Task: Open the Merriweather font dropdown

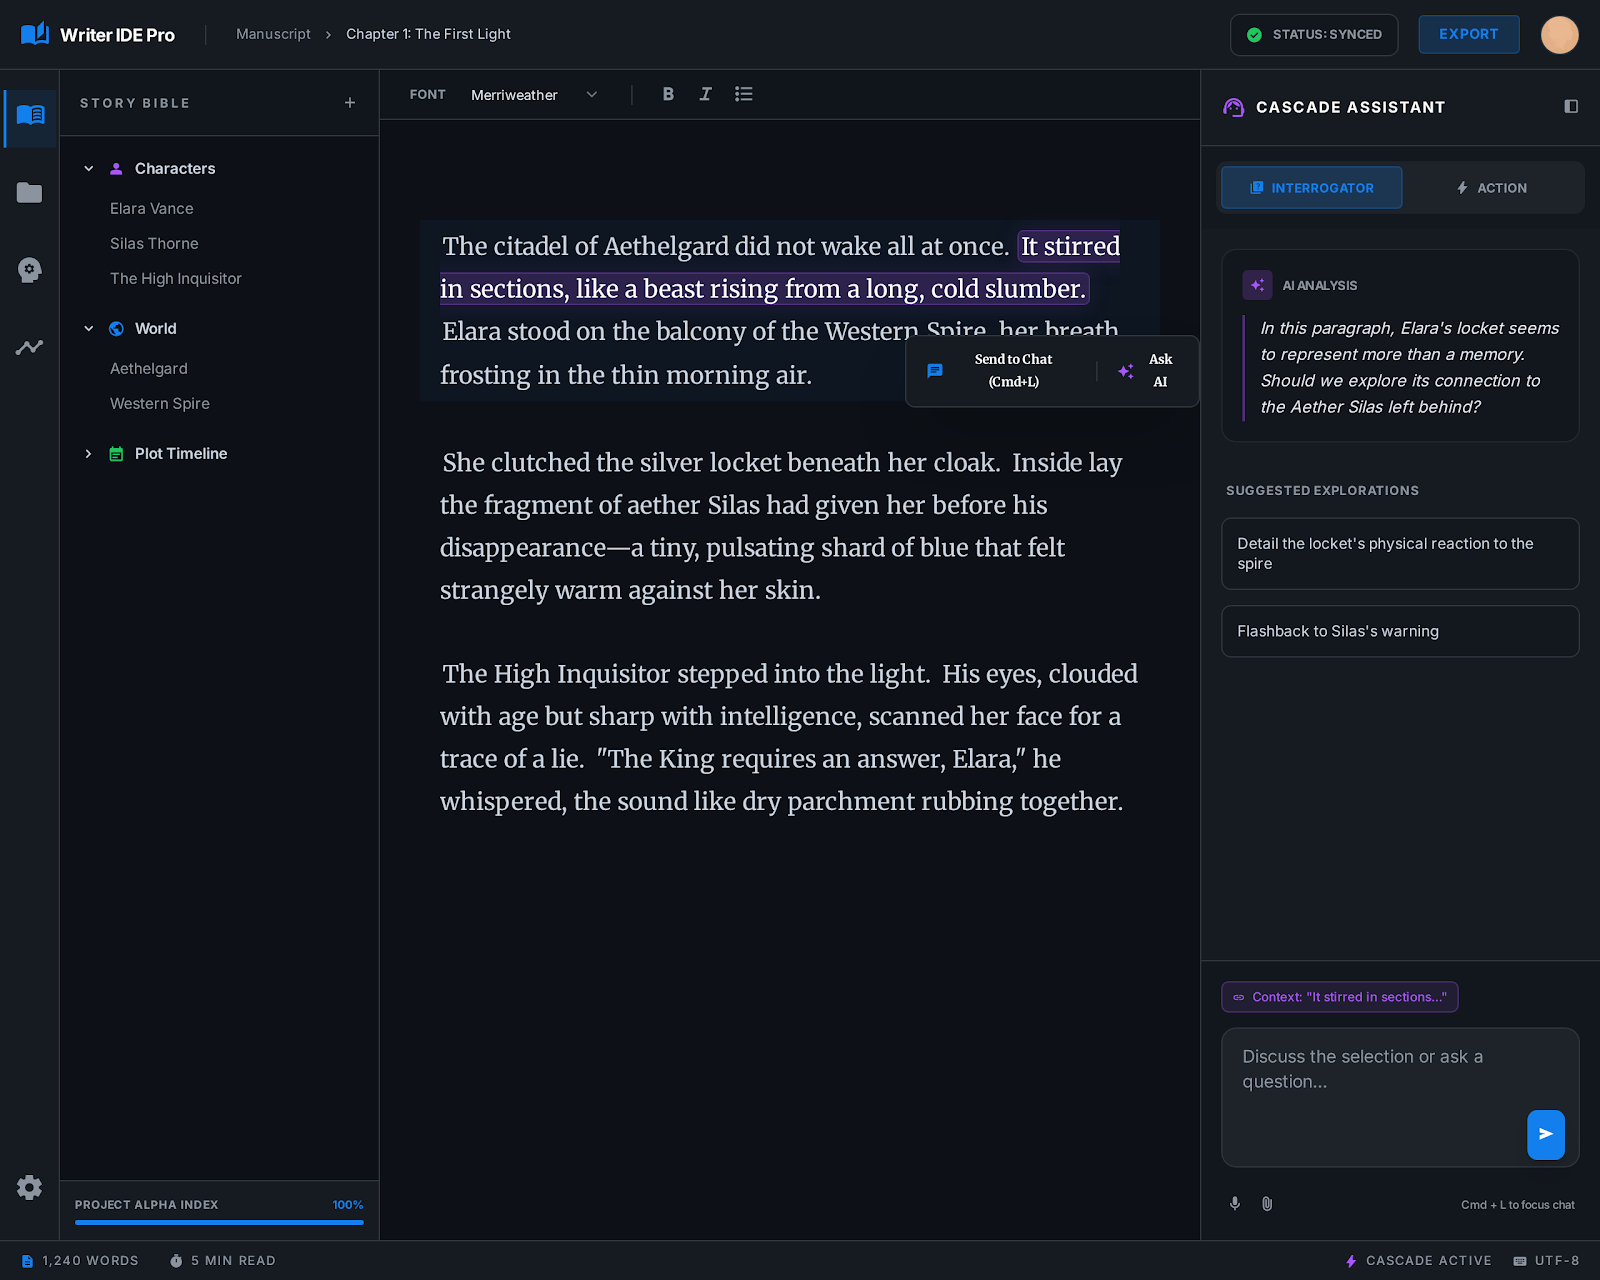Action: coord(534,94)
